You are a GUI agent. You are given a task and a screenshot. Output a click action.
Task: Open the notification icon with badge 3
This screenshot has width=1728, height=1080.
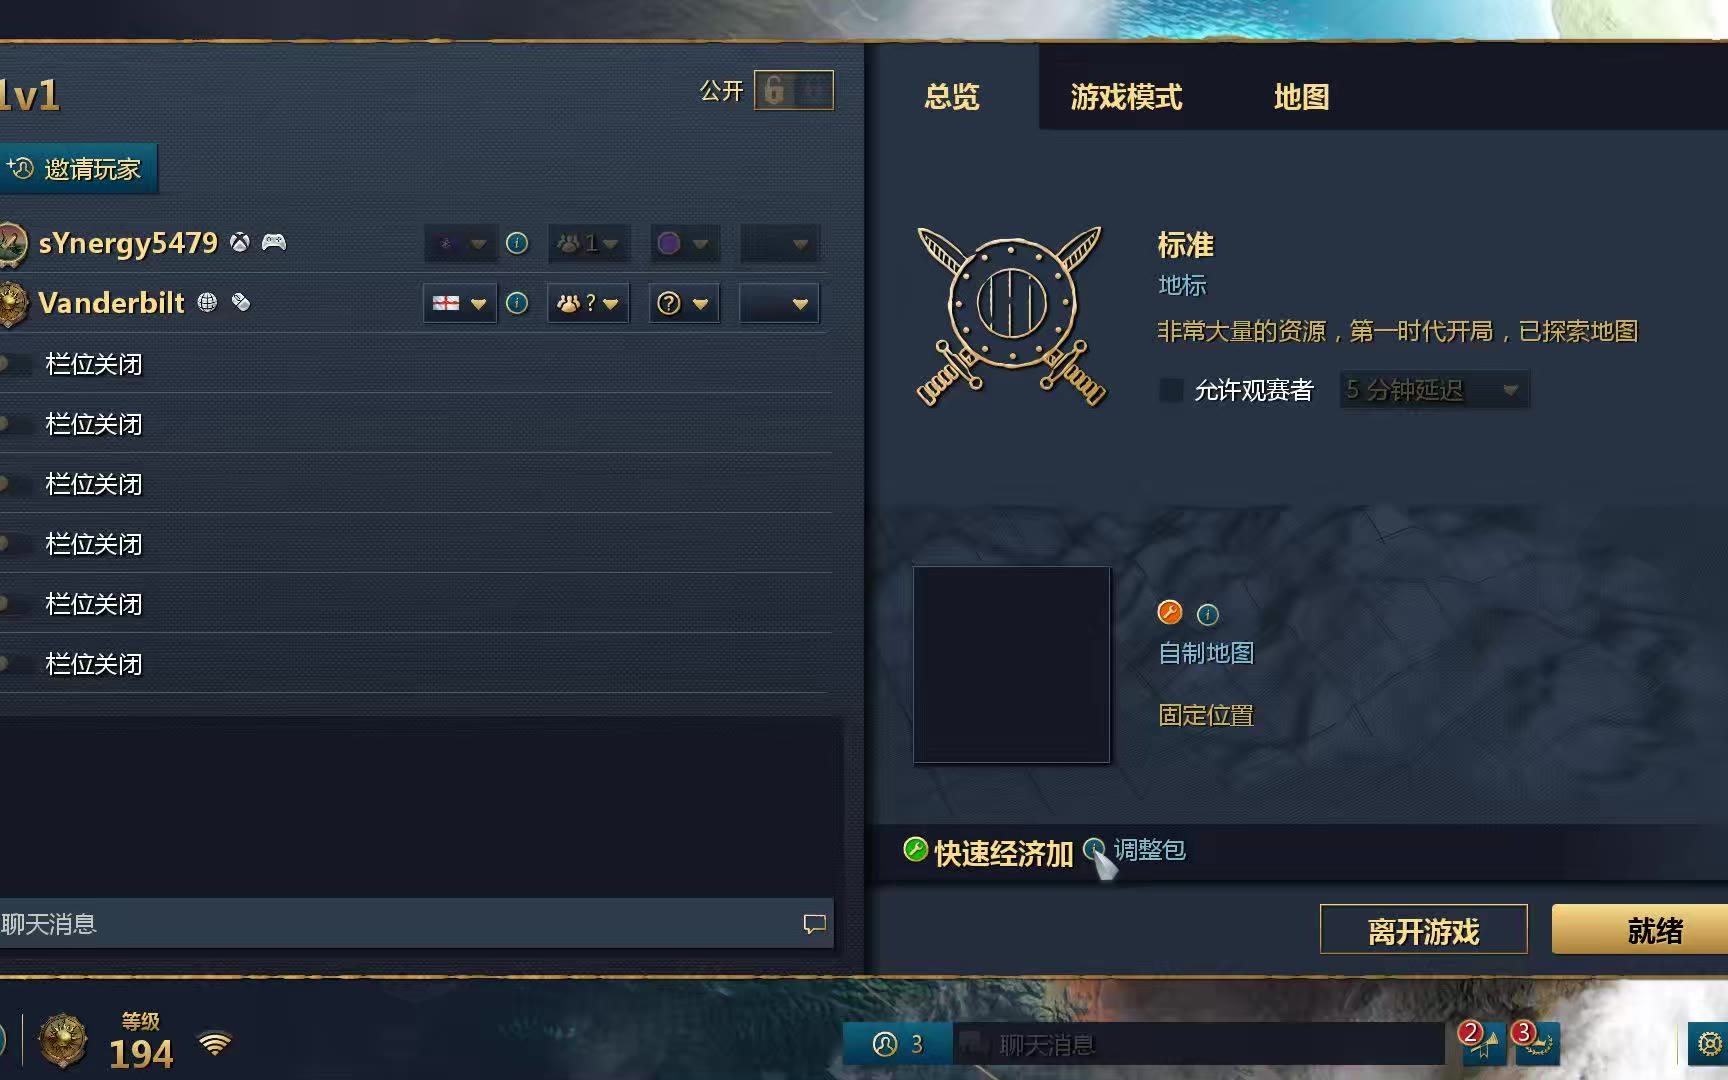1535,1042
